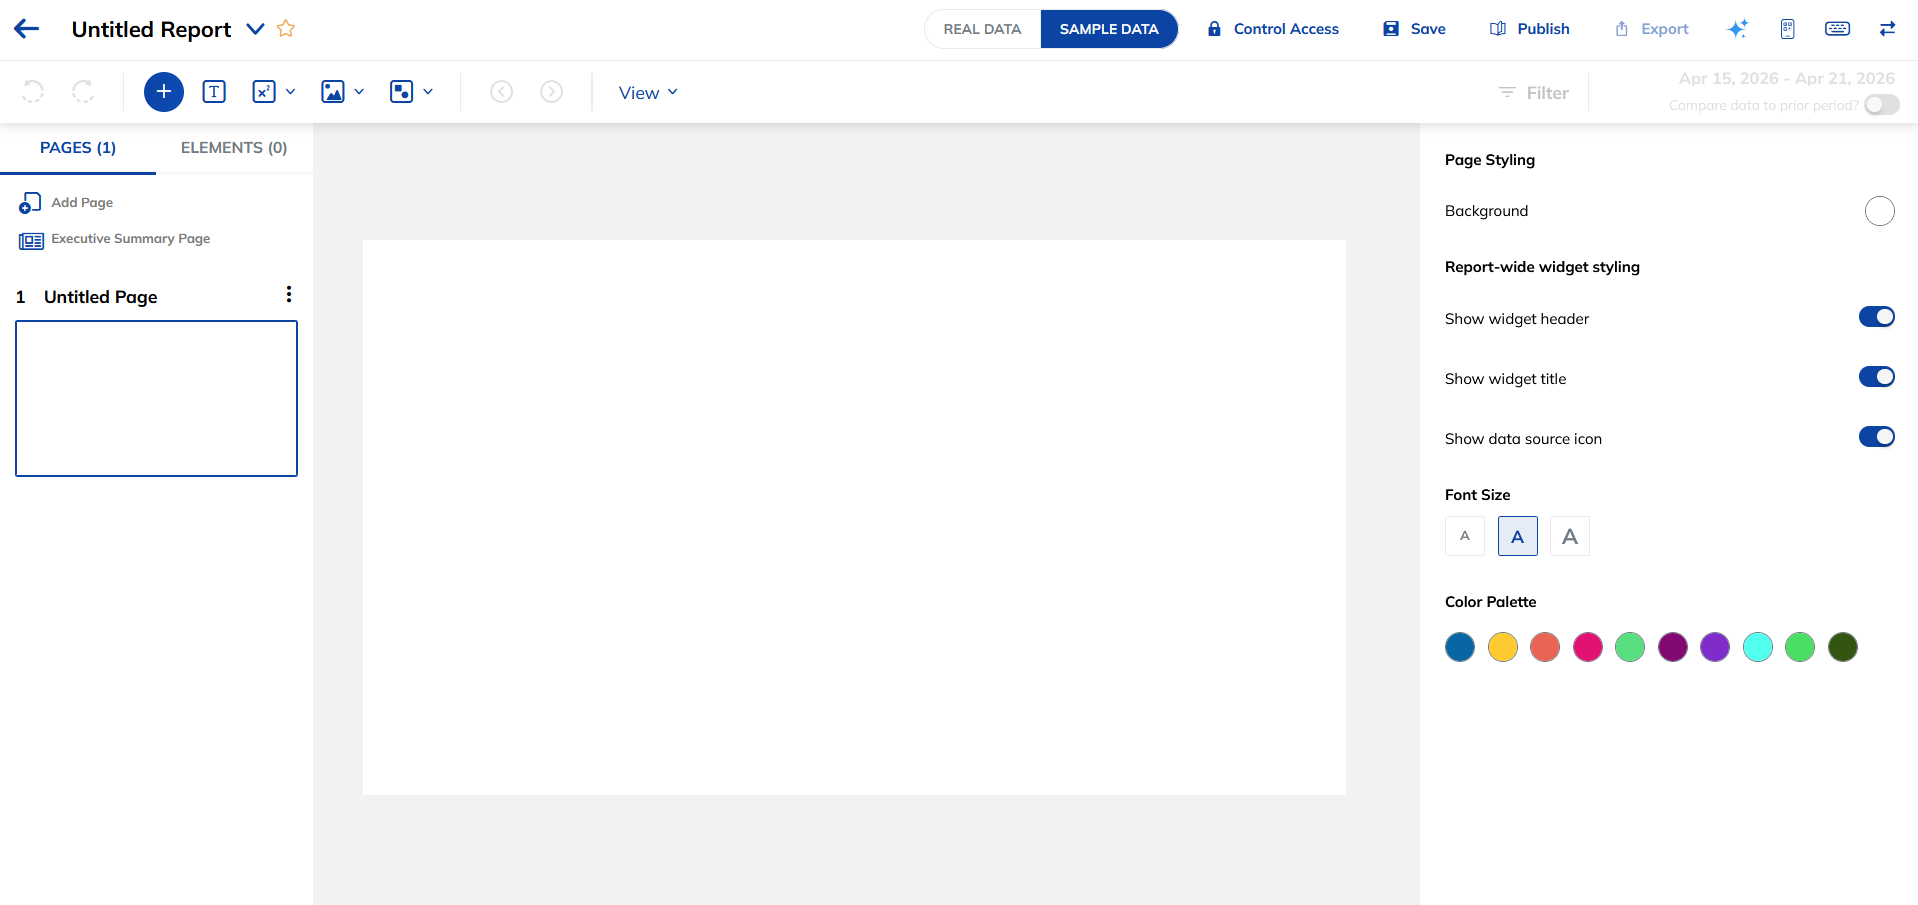
Task: Open the Filter option
Action: click(1534, 93)
